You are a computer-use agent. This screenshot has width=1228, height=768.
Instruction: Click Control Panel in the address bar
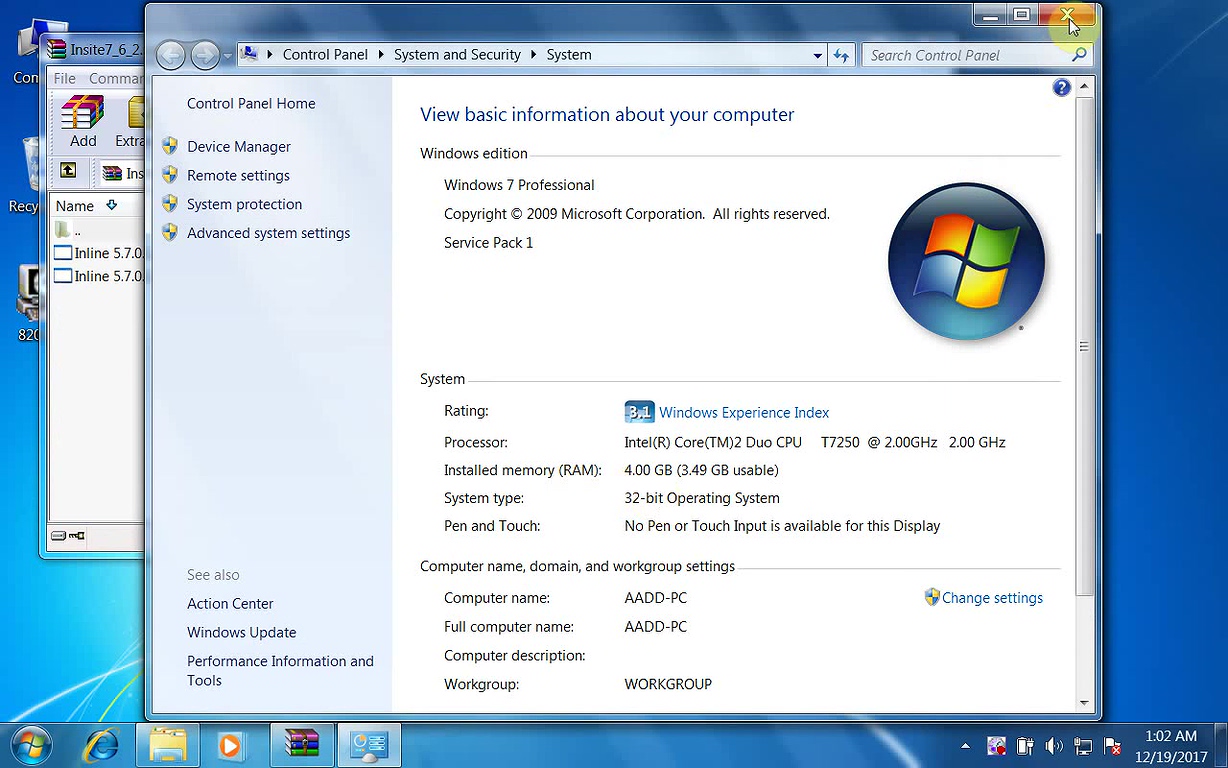[325, 55]
